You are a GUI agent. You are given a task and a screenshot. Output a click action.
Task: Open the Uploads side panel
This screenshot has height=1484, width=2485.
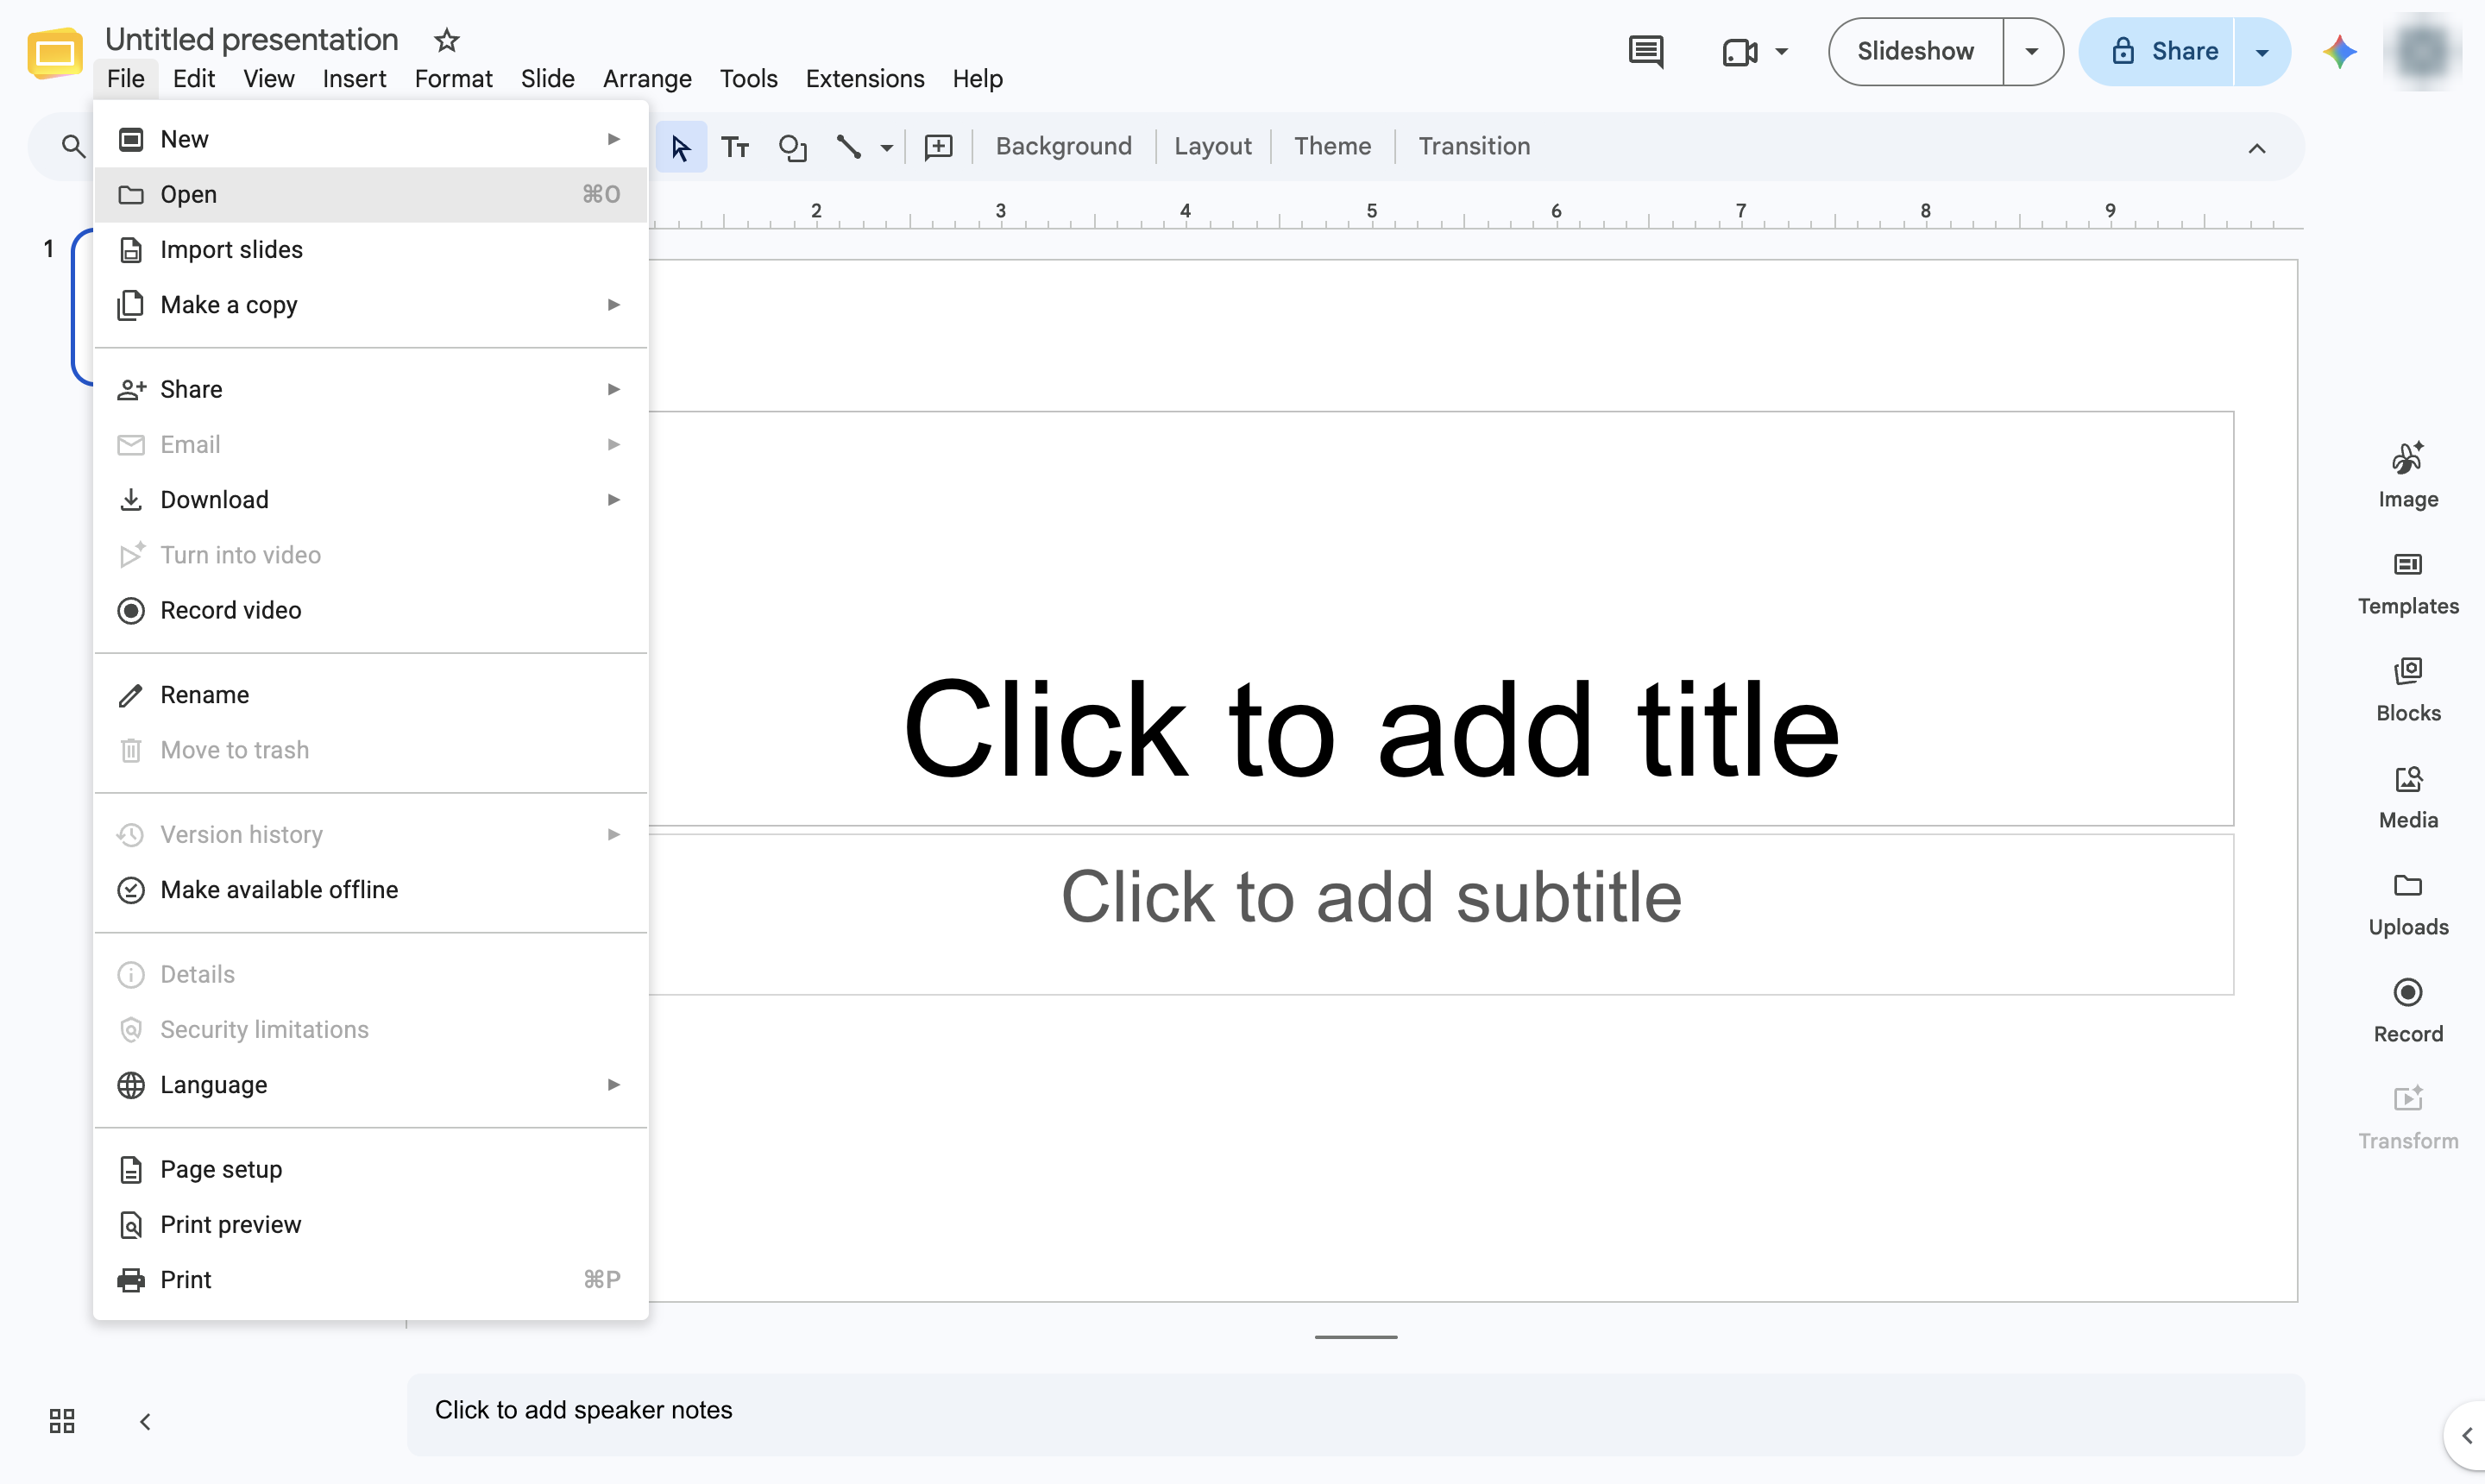pyautogui.click(x=2407, y=904)
